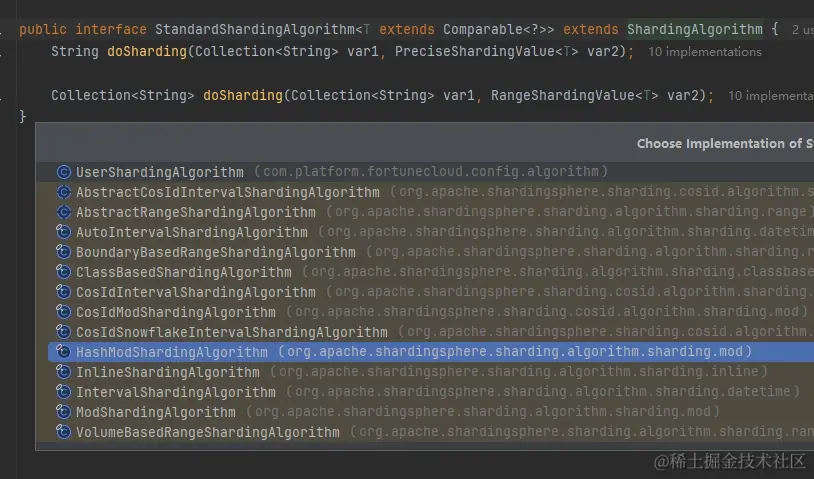Click the icon beside BoundaryBasedRangeShardingAlgorithm
814x479 pixels.
[x=63, y=252]
